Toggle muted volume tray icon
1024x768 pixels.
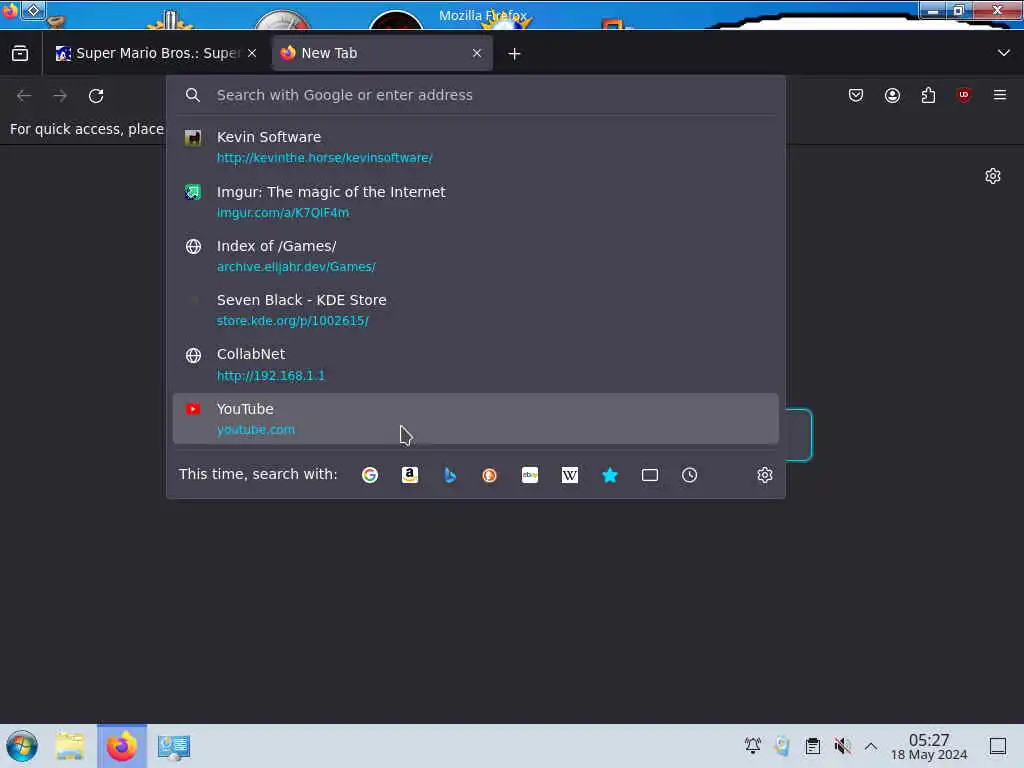click(x=842, y=746)
